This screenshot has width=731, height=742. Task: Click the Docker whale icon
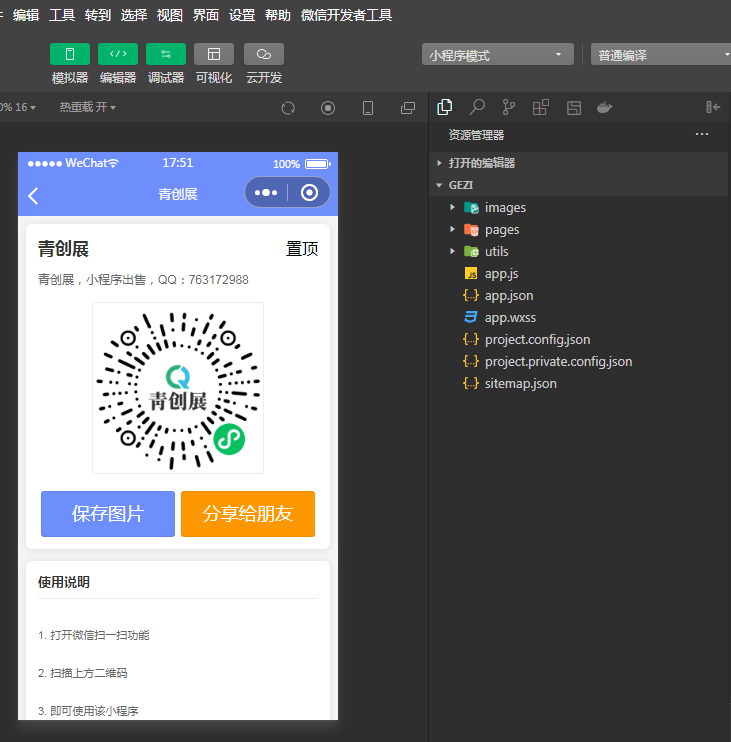(x=604, y=107)
